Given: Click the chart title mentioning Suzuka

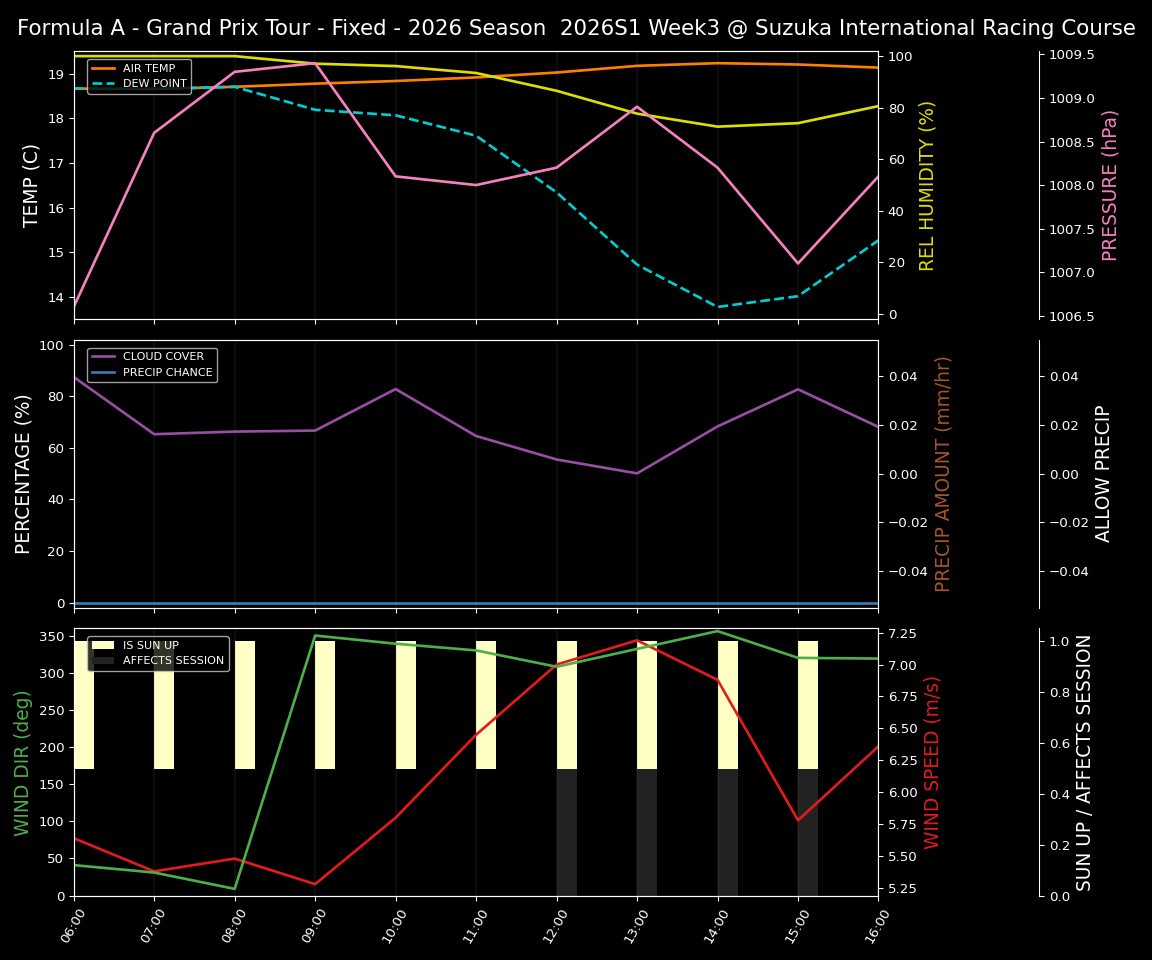Looking at the screenshot, I should point(576,28).
